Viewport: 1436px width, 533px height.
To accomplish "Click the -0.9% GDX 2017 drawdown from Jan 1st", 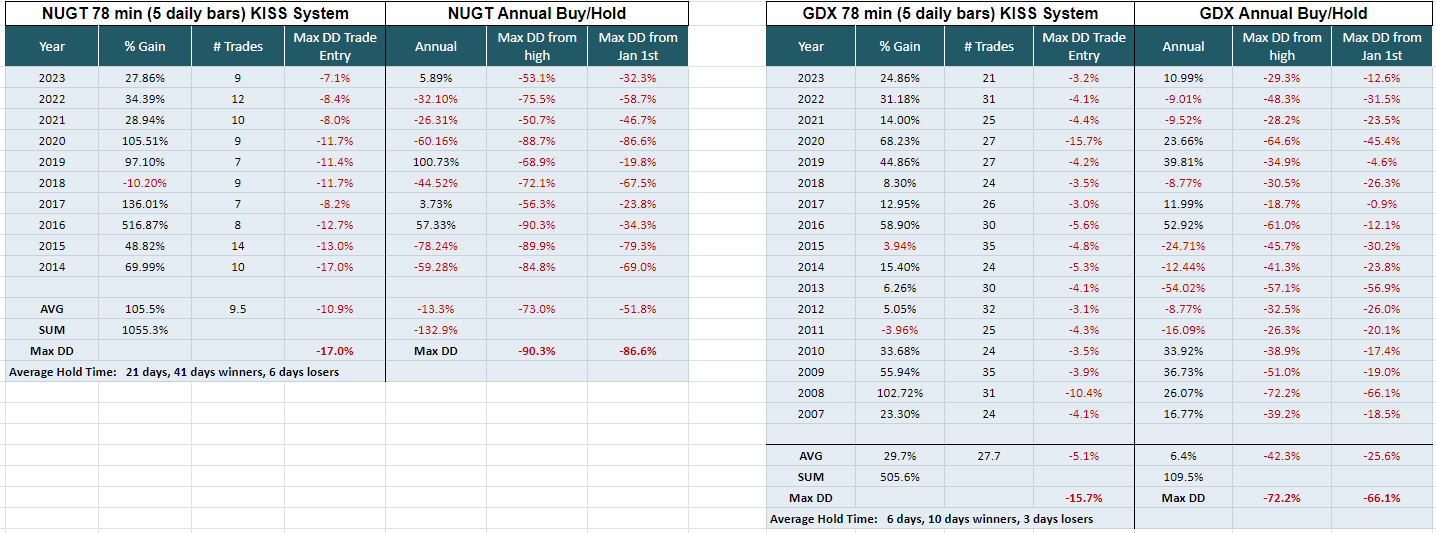I will click(x=1382, y=204).
